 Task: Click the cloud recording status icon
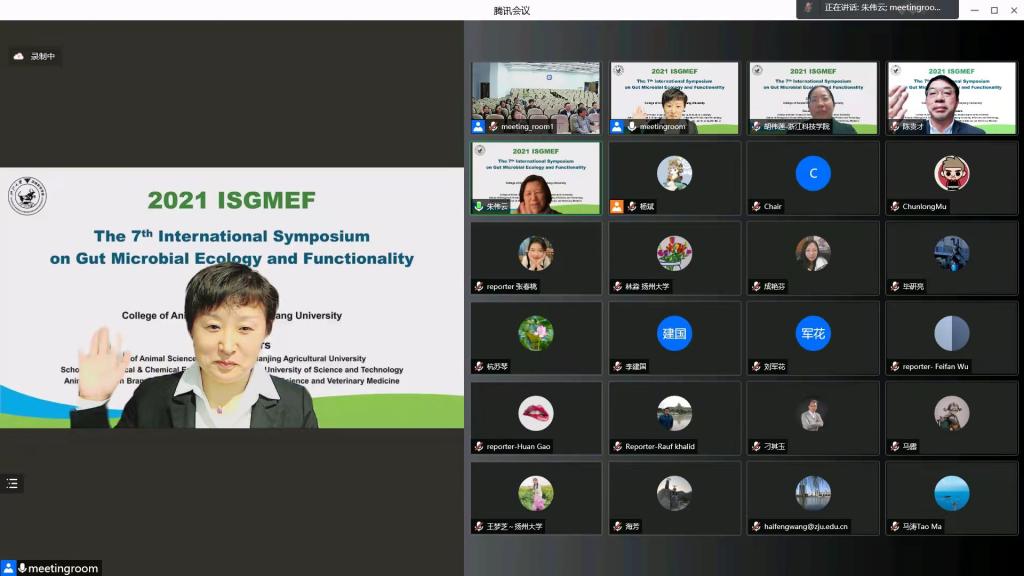coord(18,57)
